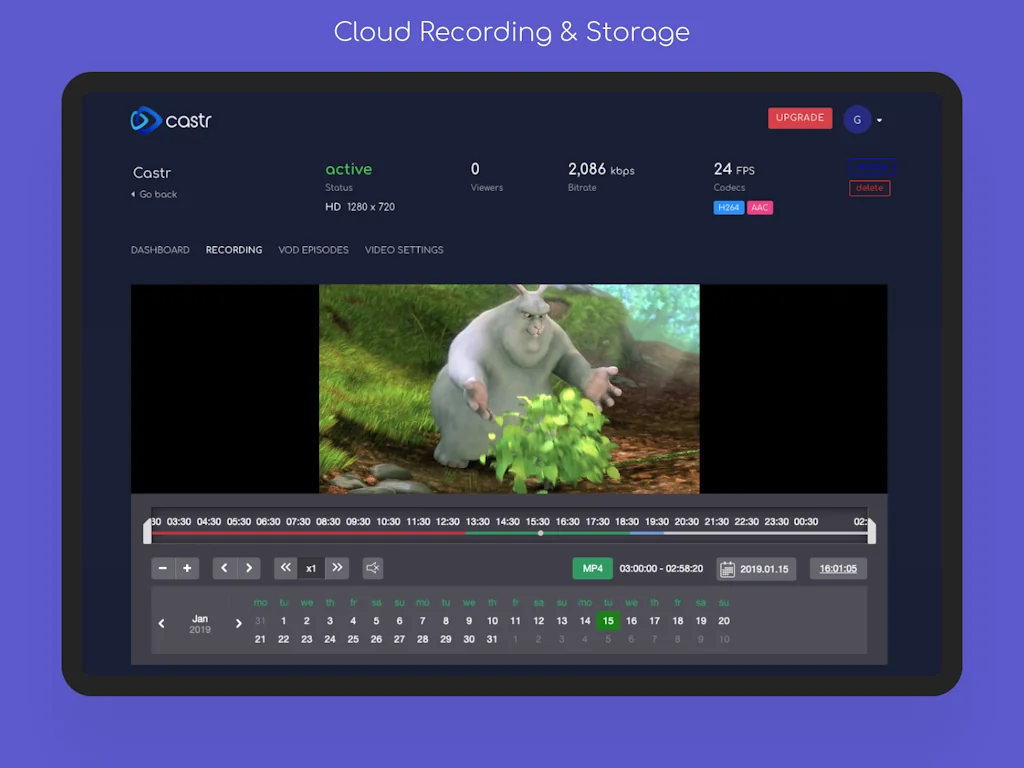Click the playhead on the recording timeline

[541, 533]
